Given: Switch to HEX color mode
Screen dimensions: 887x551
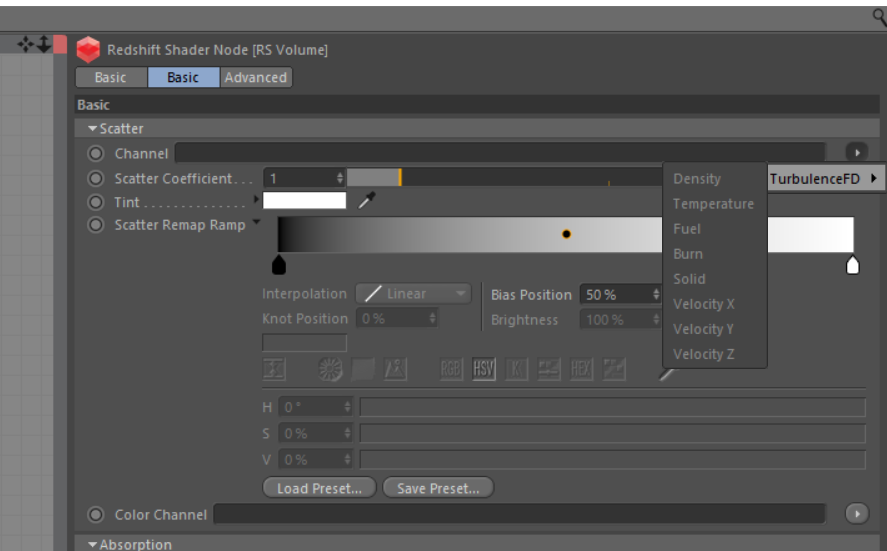Looking at the screenshot, I should click(x=581, y=369).
